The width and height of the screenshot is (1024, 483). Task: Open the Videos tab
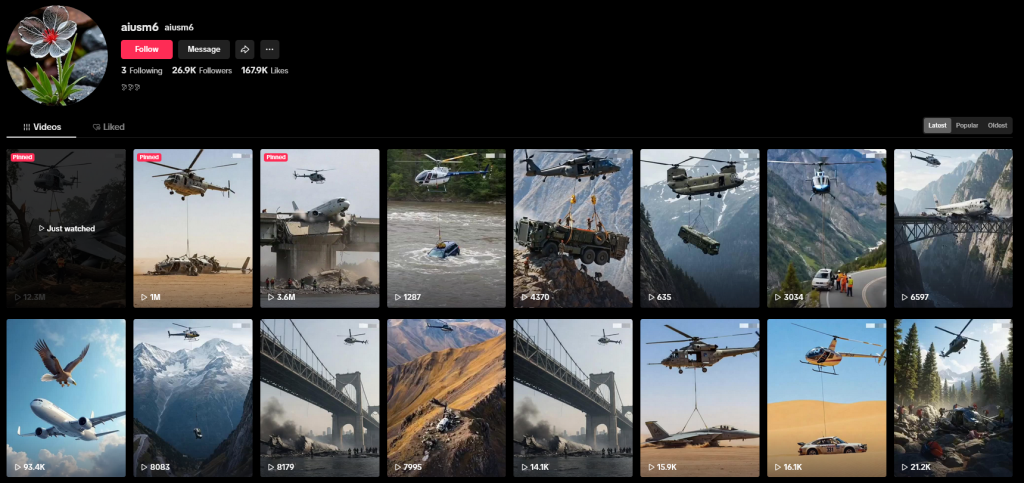pos(42,127)
